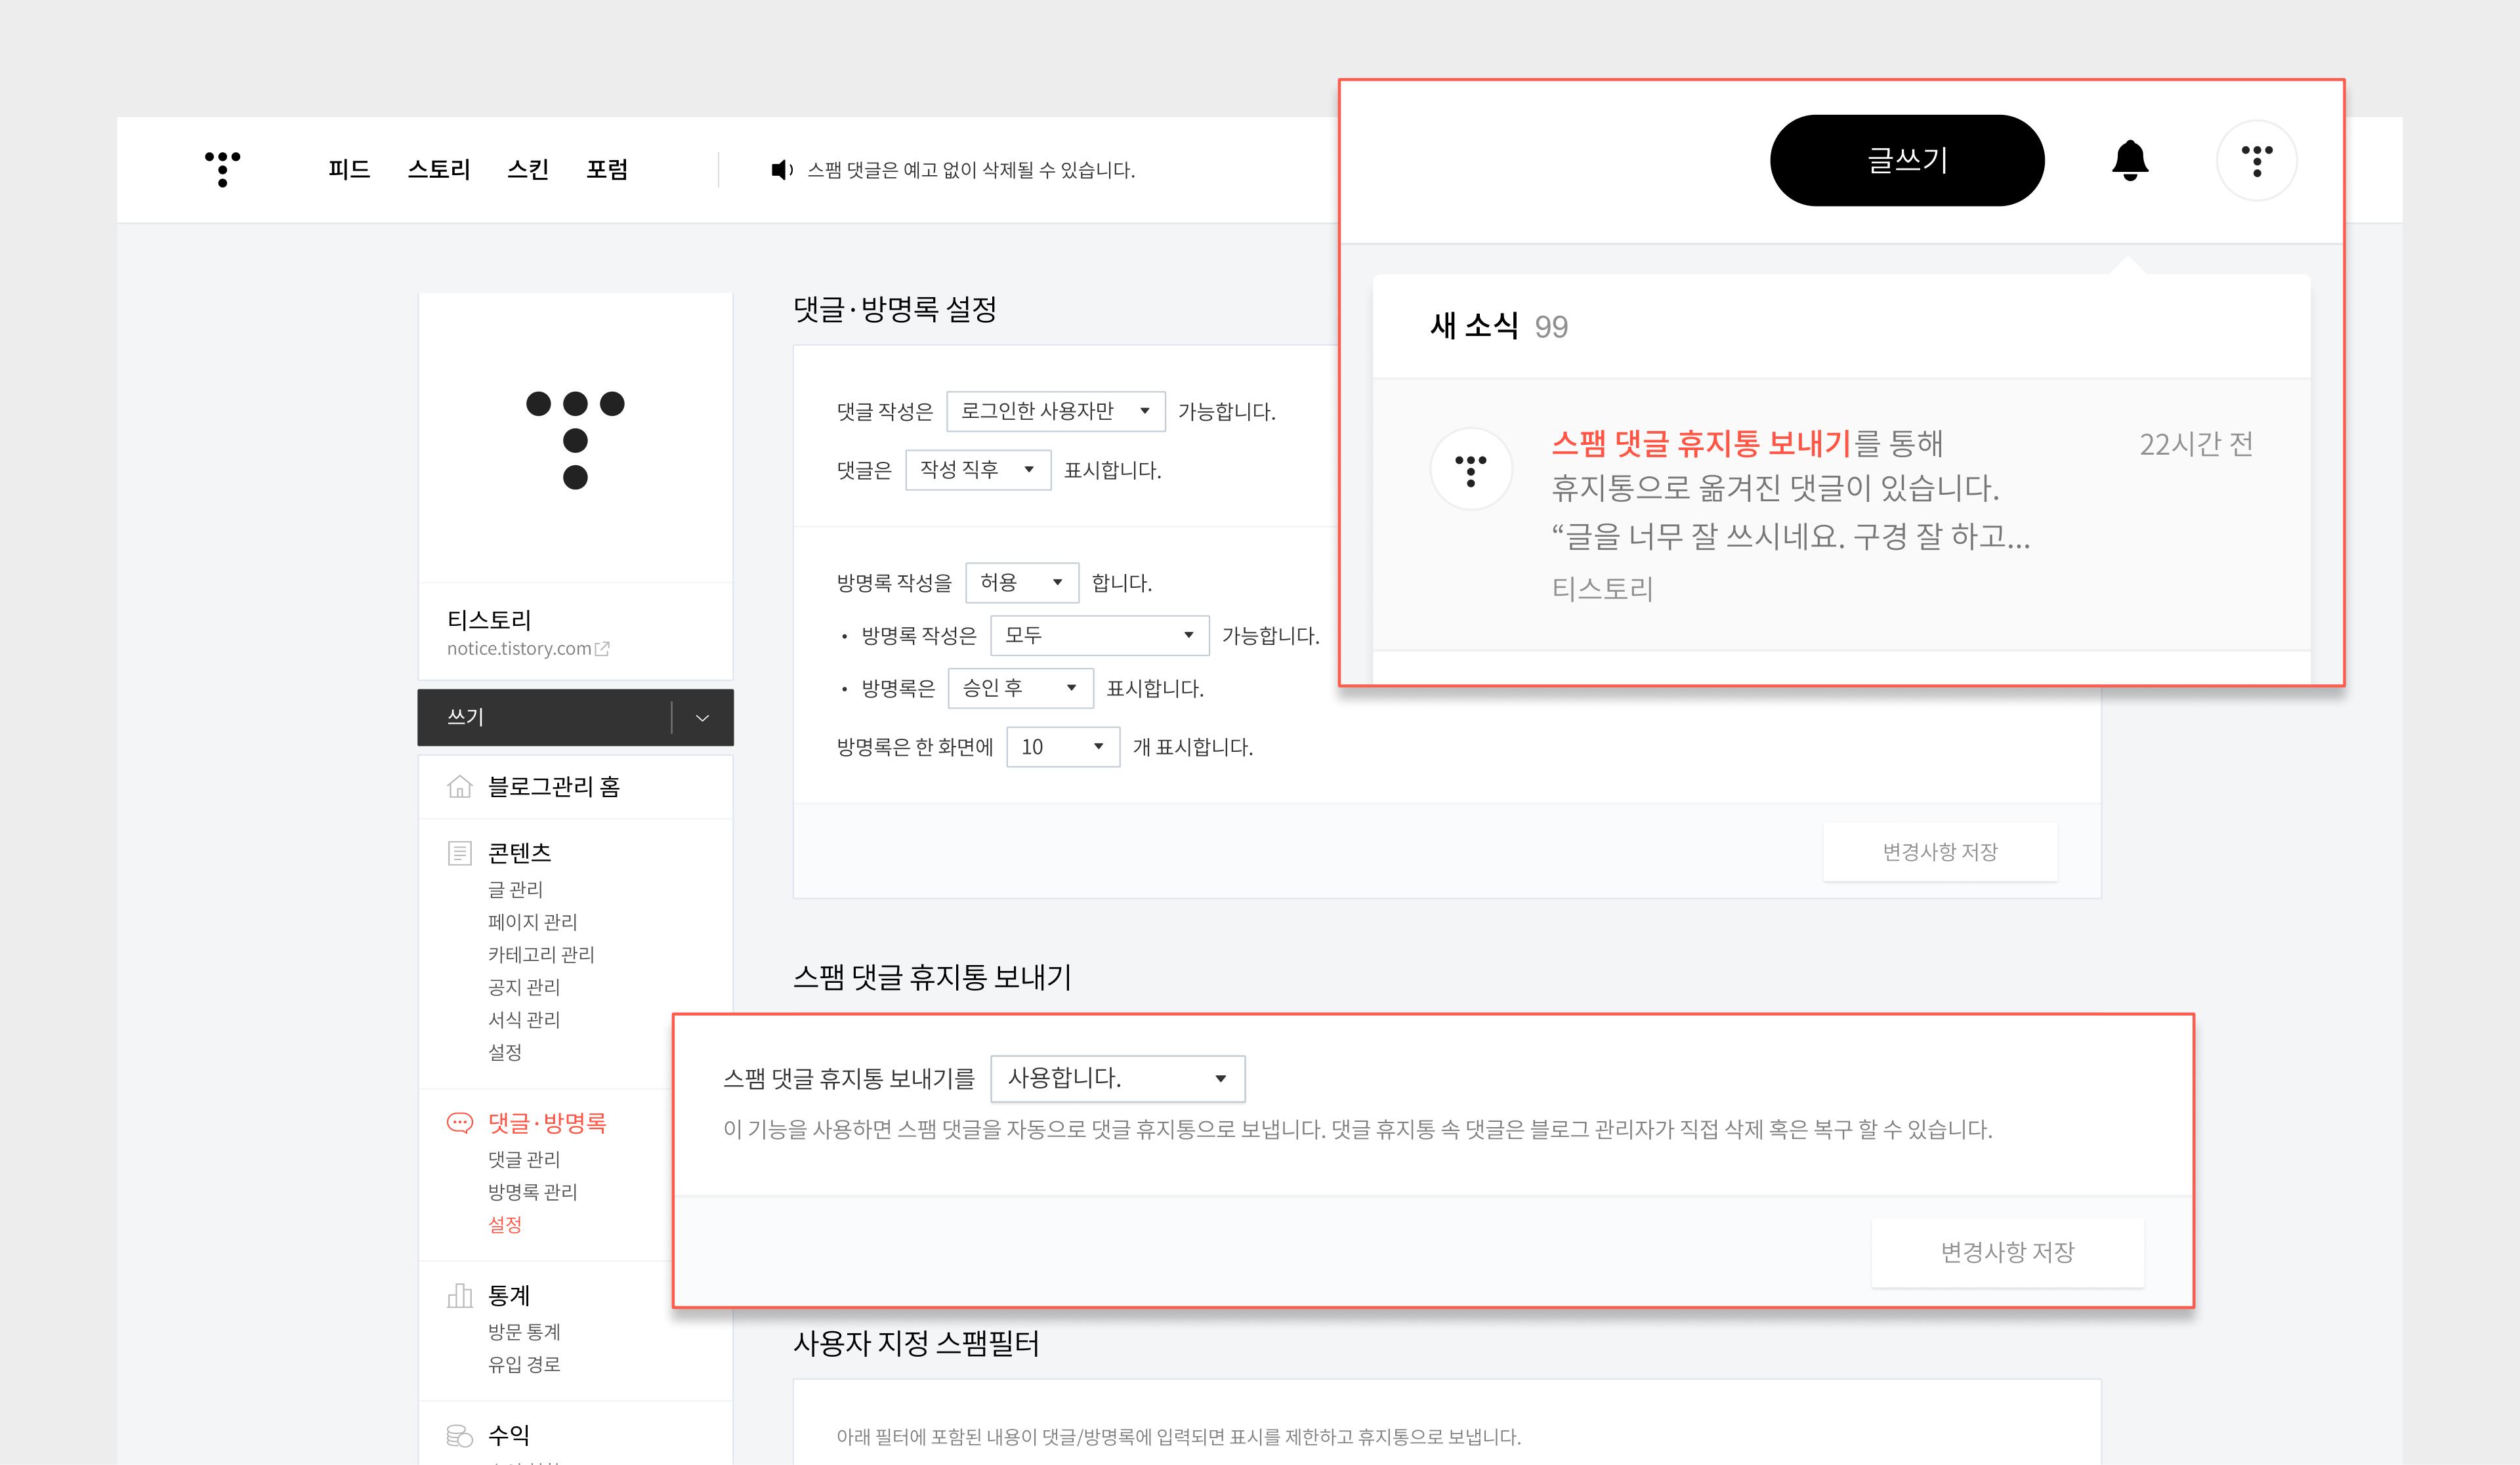This screenshot has height=1465, width=2520.
Task: Click the Tistory logo in the top-left header
Action: [x=222, y=169]
